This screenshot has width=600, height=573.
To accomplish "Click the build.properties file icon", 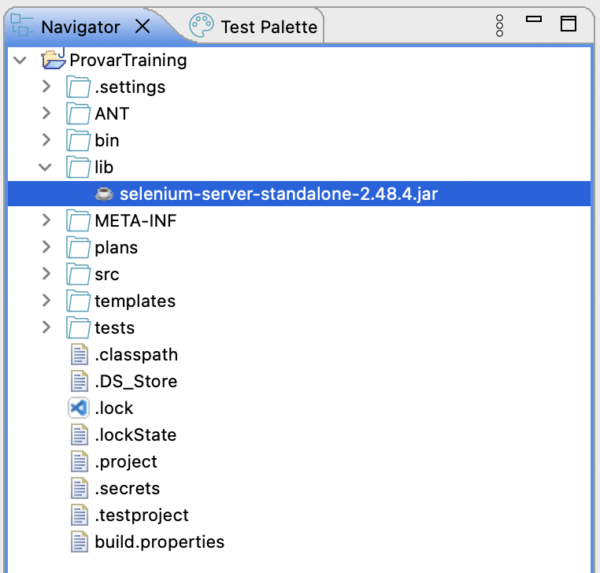I will coord(79,542).
